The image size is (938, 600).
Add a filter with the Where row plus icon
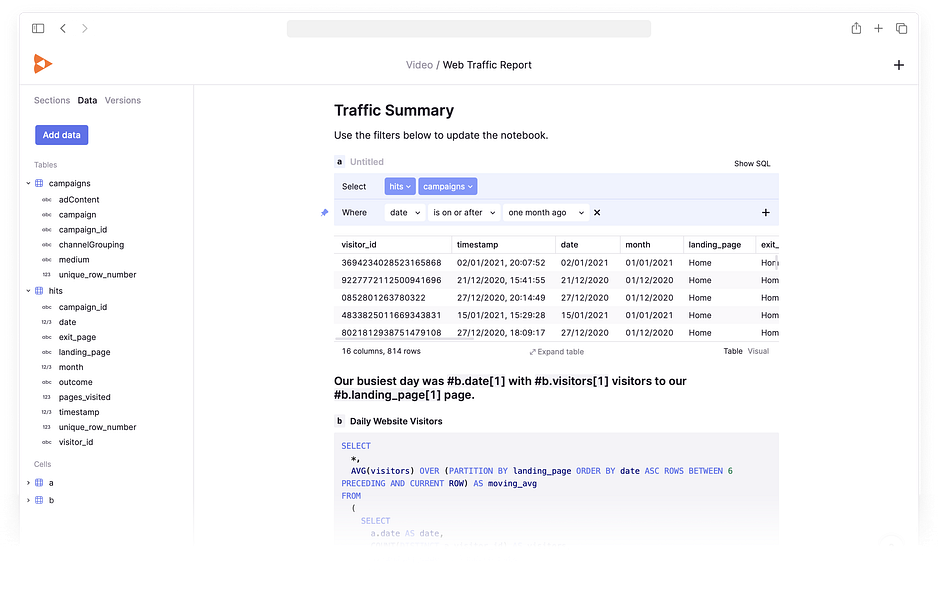tap(765, 212)
